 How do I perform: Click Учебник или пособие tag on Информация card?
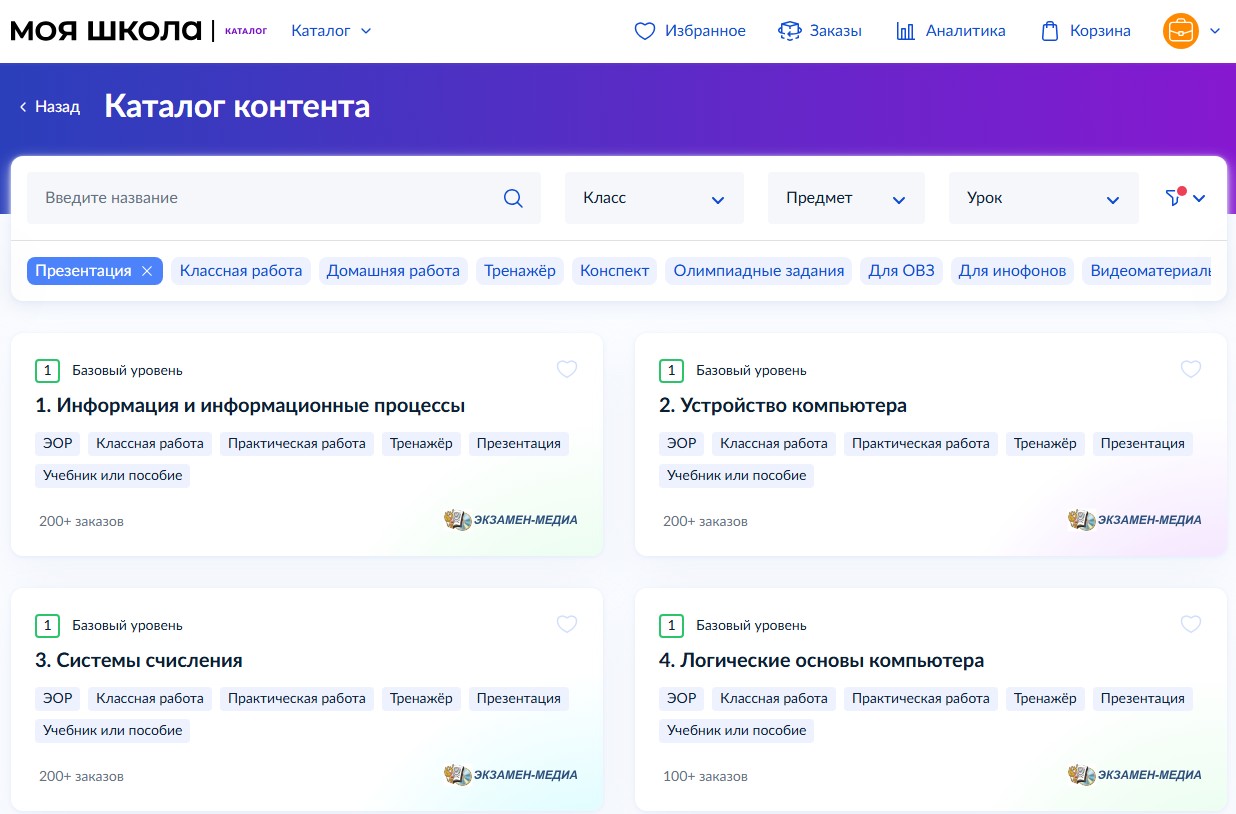coord(112,476)
